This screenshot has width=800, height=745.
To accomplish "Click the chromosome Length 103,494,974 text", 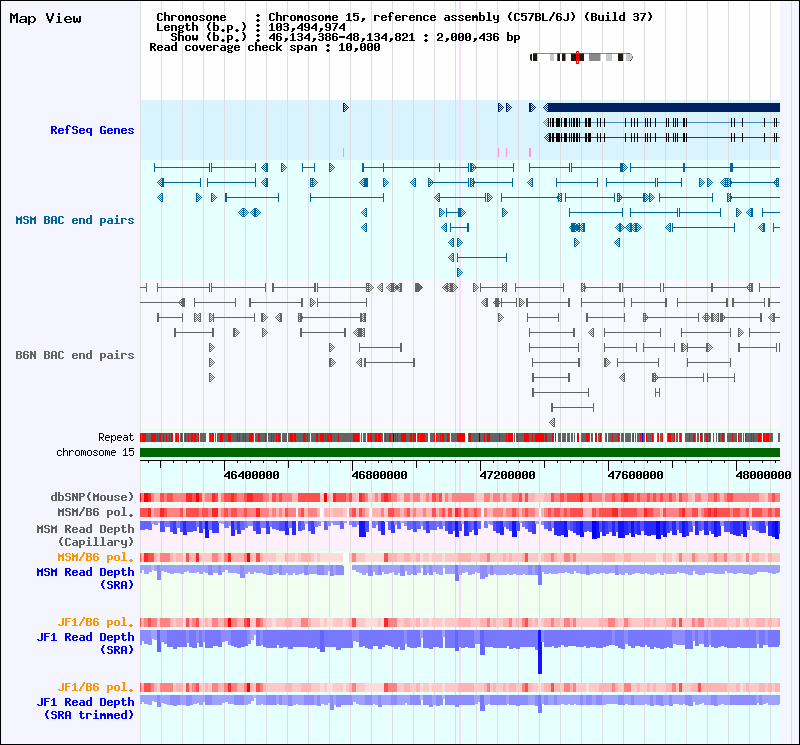I will pos(251,27).
